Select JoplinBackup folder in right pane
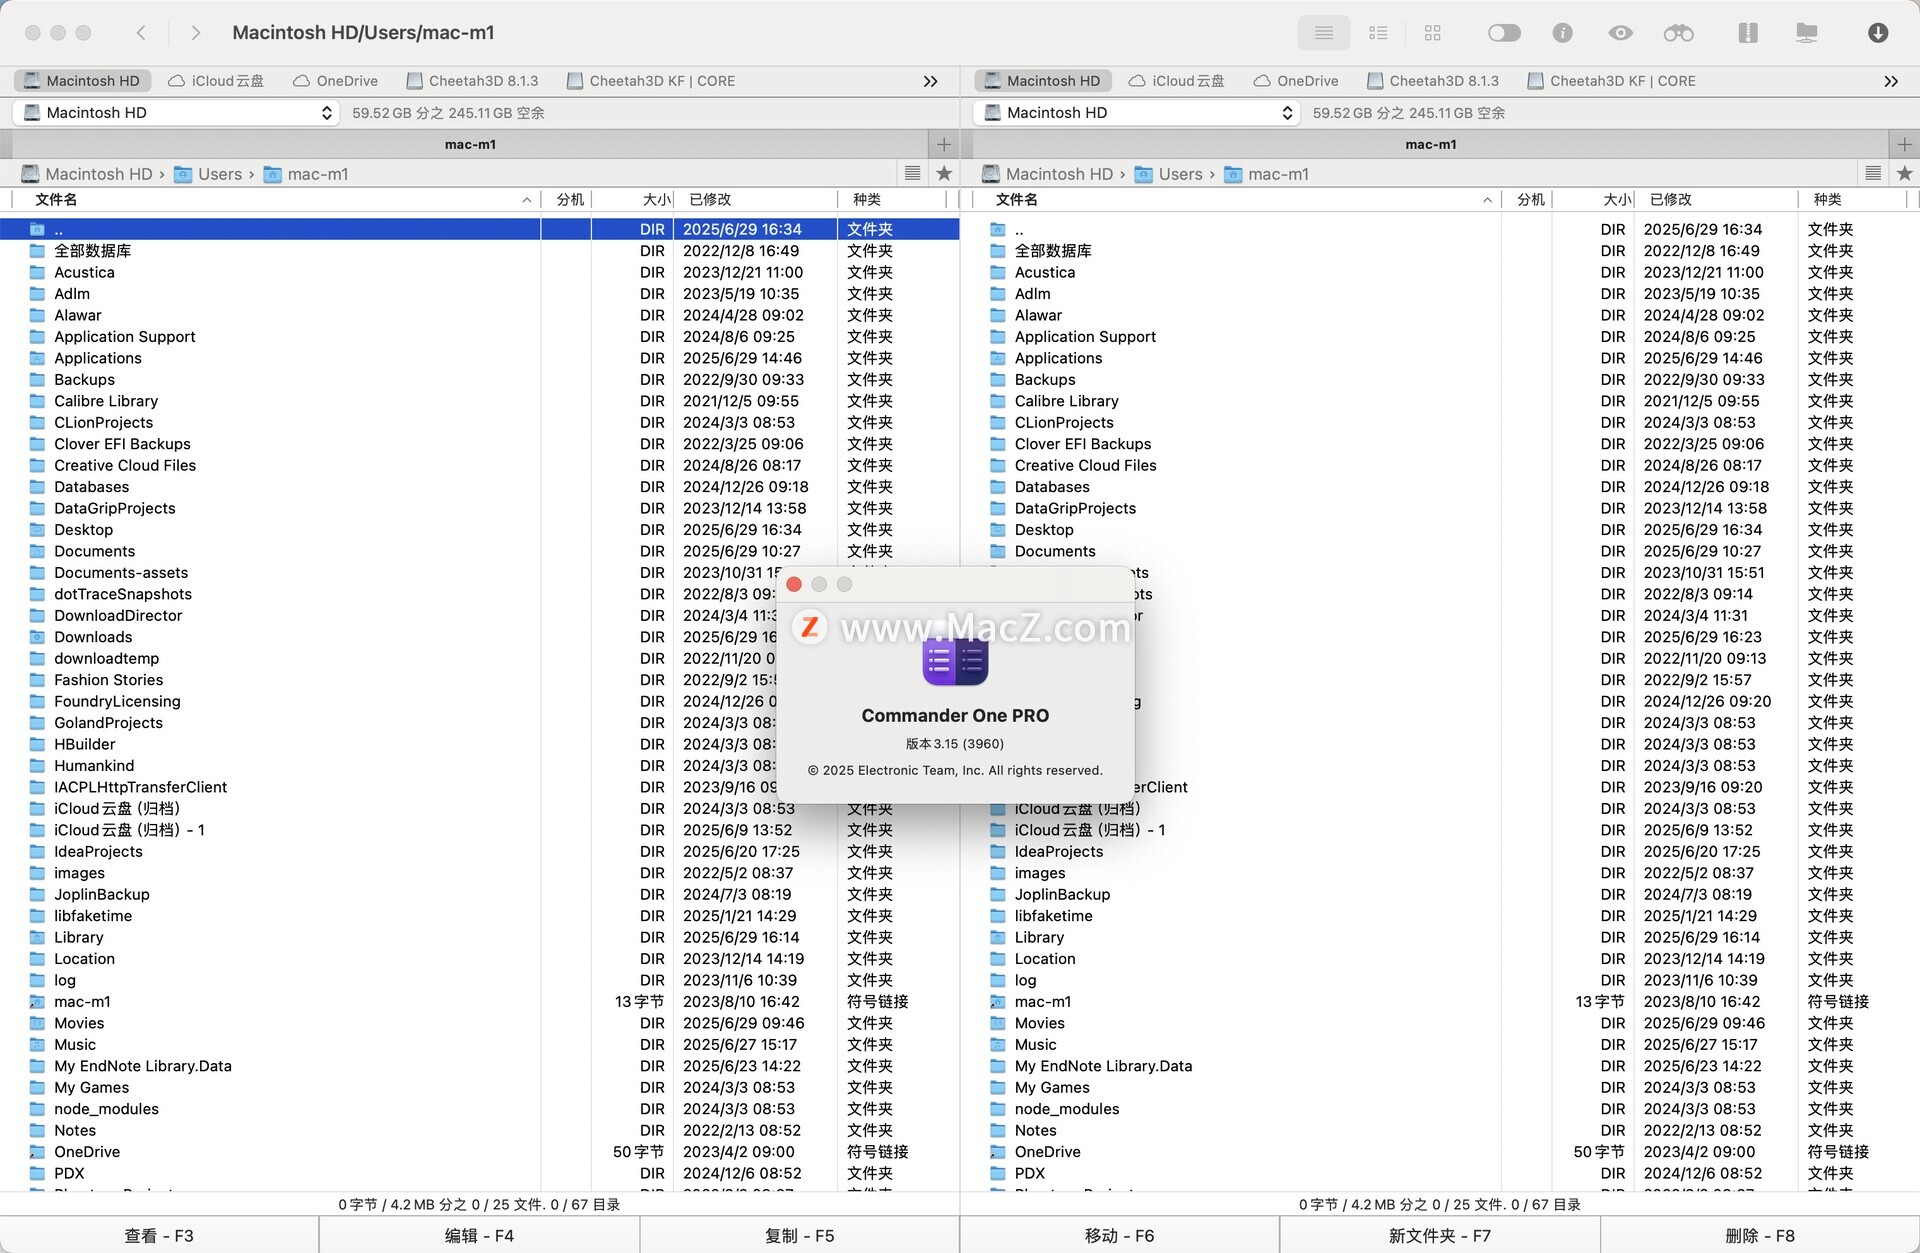 pyautogui.click(x=1440, y=894)
